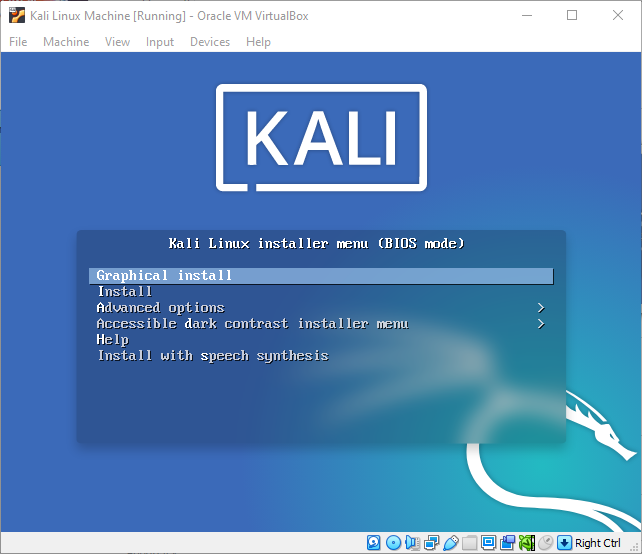The height and width of the screenshot is (554, 642).
Task: Click the video recording status icon
Action: pyautogui.click(x=507, y=543)
